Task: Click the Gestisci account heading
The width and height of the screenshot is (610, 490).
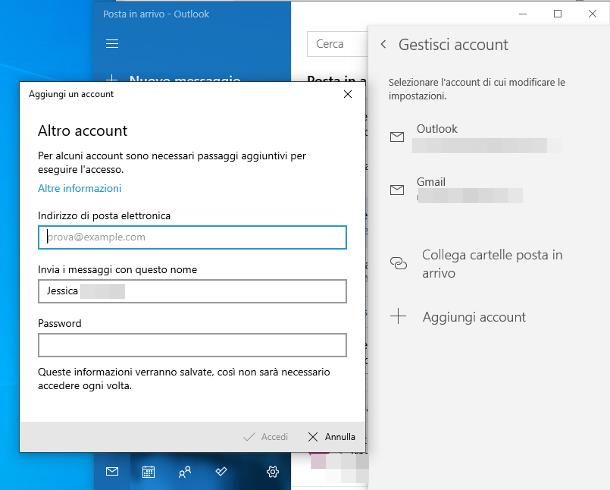Action: click(453, 45)
